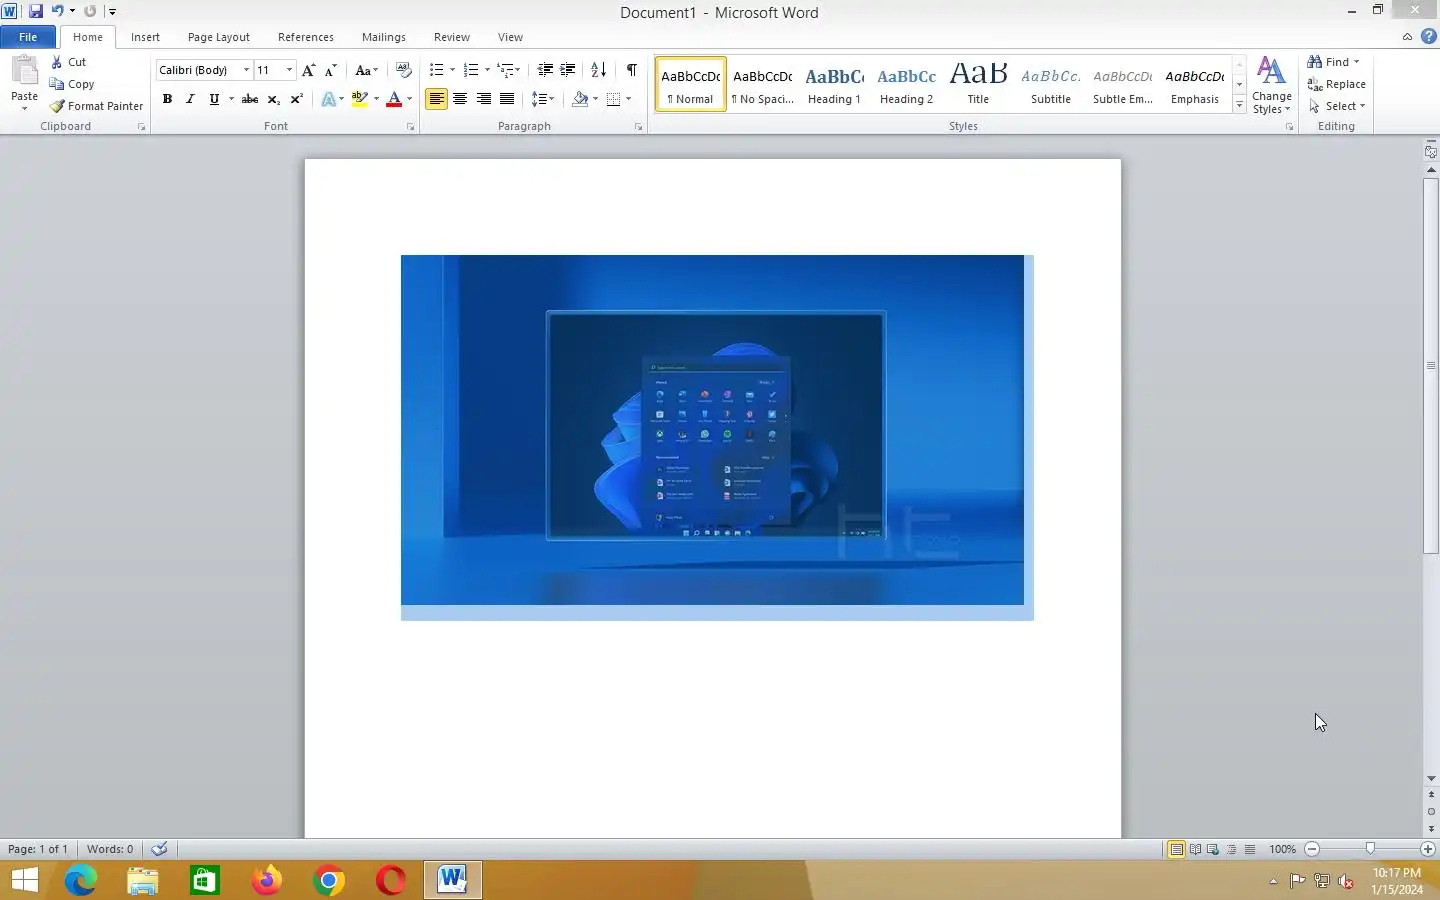Show paragraph marks with the pilcrow
This screenshot has height=900, width=1440.
click(x=632, y=70)
